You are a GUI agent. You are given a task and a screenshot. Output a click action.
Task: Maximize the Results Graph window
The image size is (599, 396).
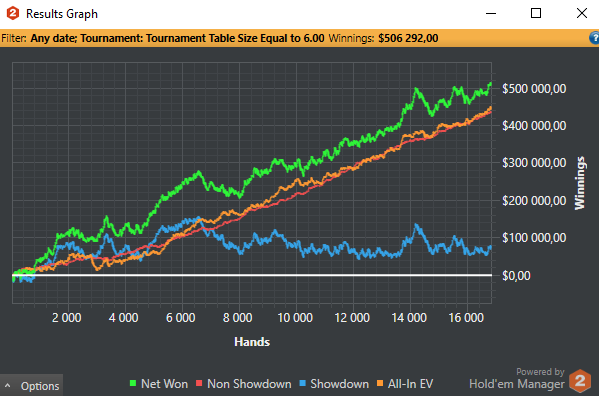536,13
